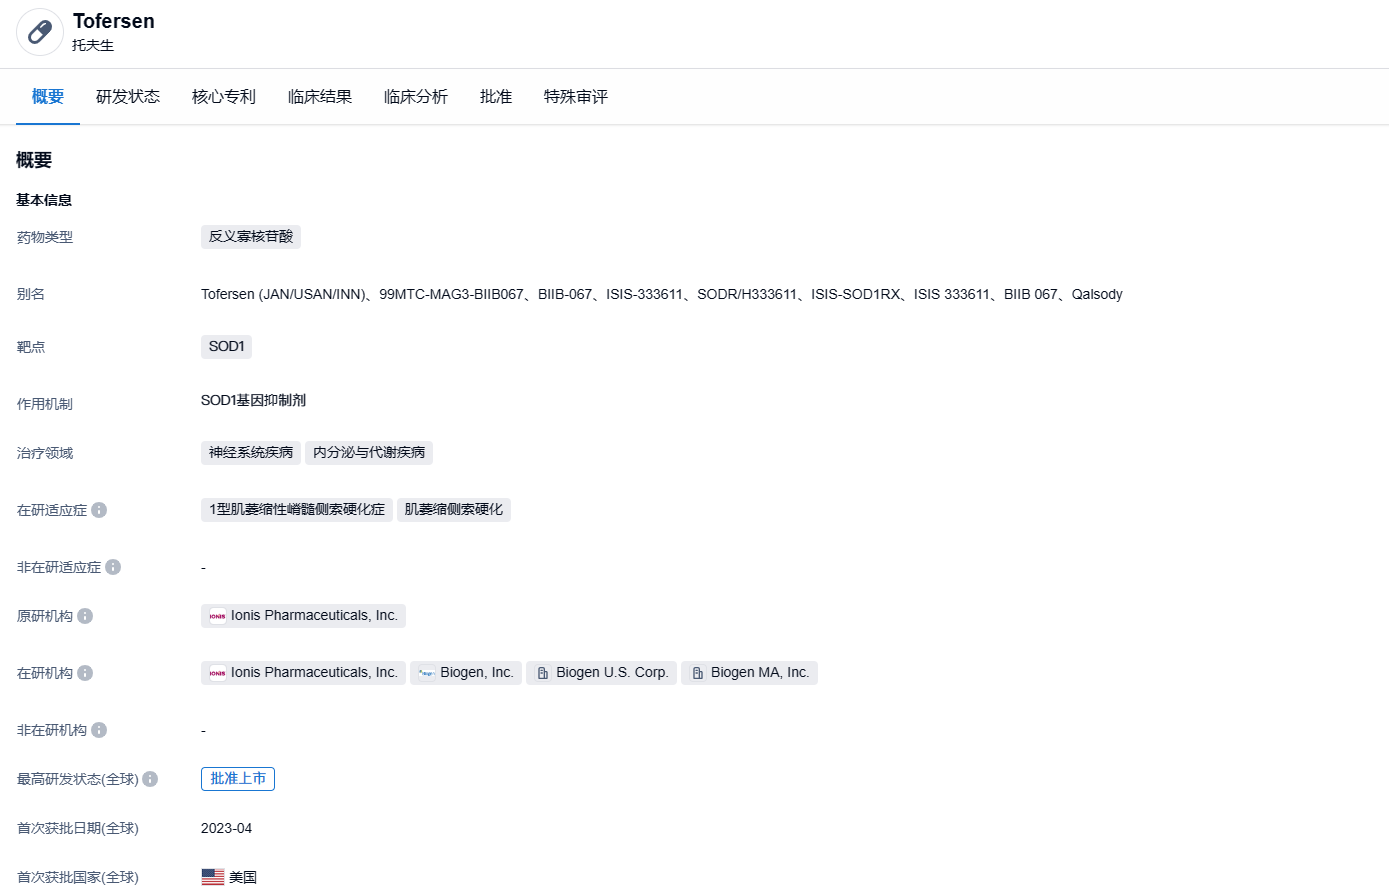Click the SOD1 target tag
Image resolution: width=1389 pixels, height=888 pixels.
click(x=226, y=347)
